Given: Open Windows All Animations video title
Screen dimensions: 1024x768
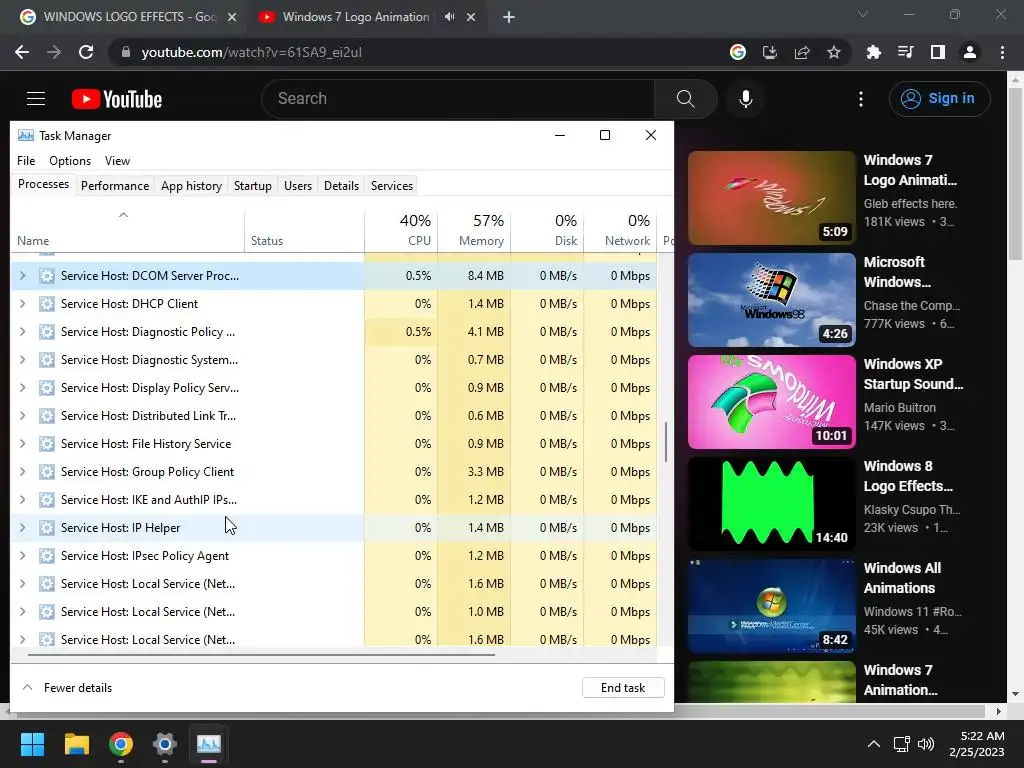Looking at the screenshot, I should pos(902,578).
